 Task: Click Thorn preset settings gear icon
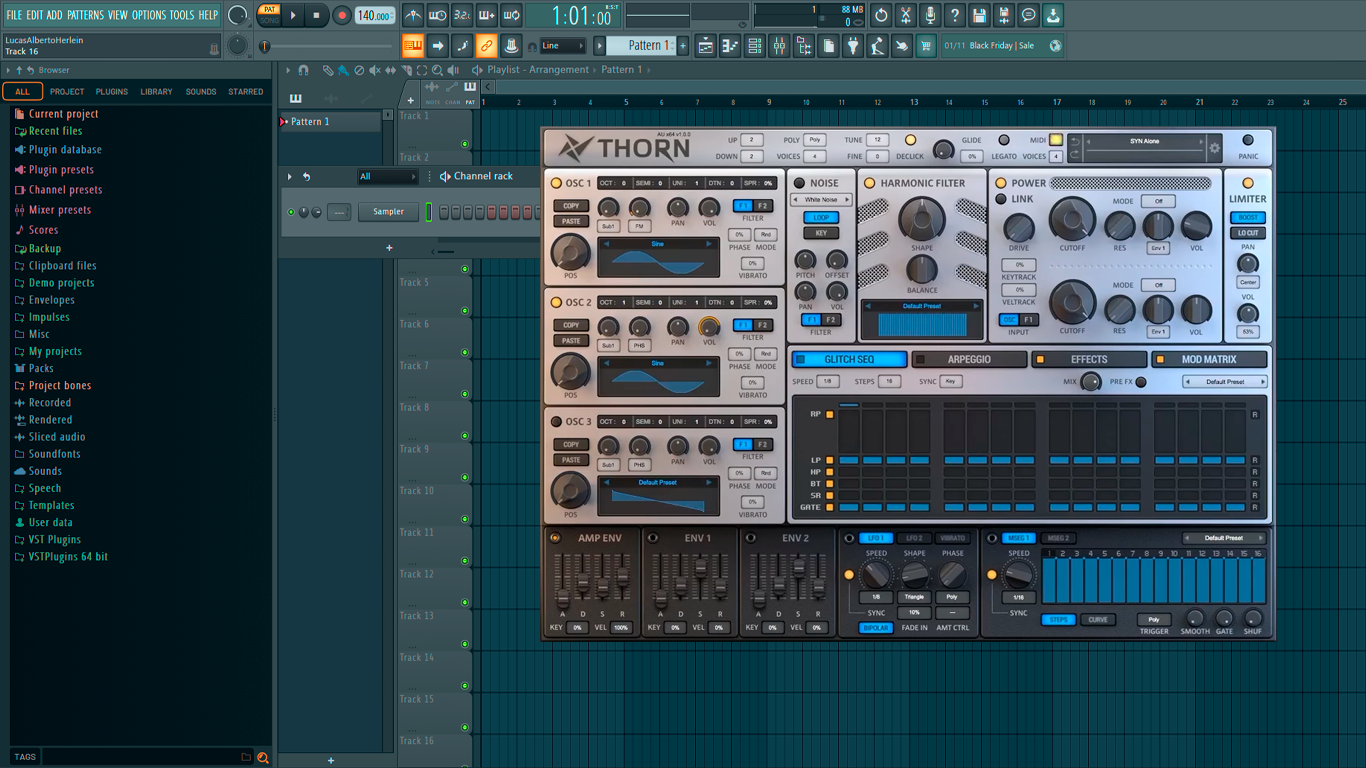(x=1215, y=149)
